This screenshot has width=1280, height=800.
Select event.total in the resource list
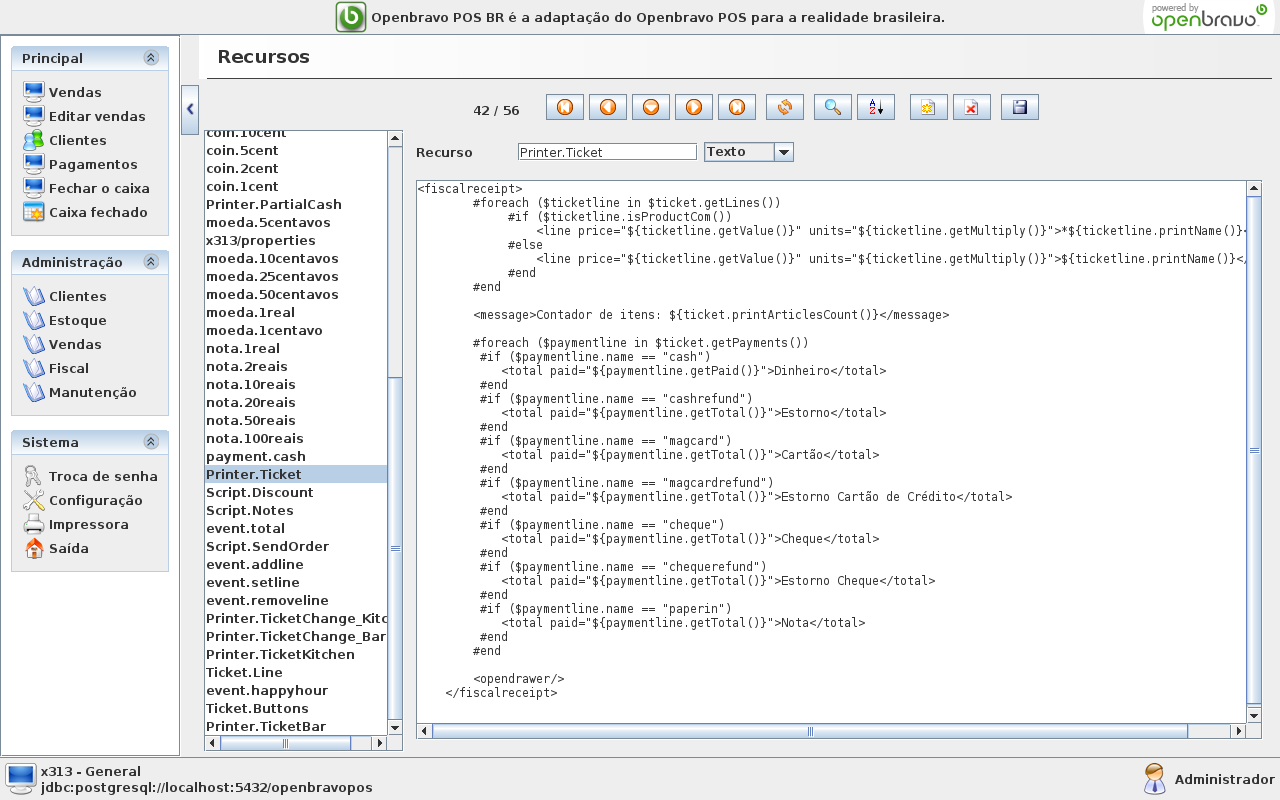(296, 528)
